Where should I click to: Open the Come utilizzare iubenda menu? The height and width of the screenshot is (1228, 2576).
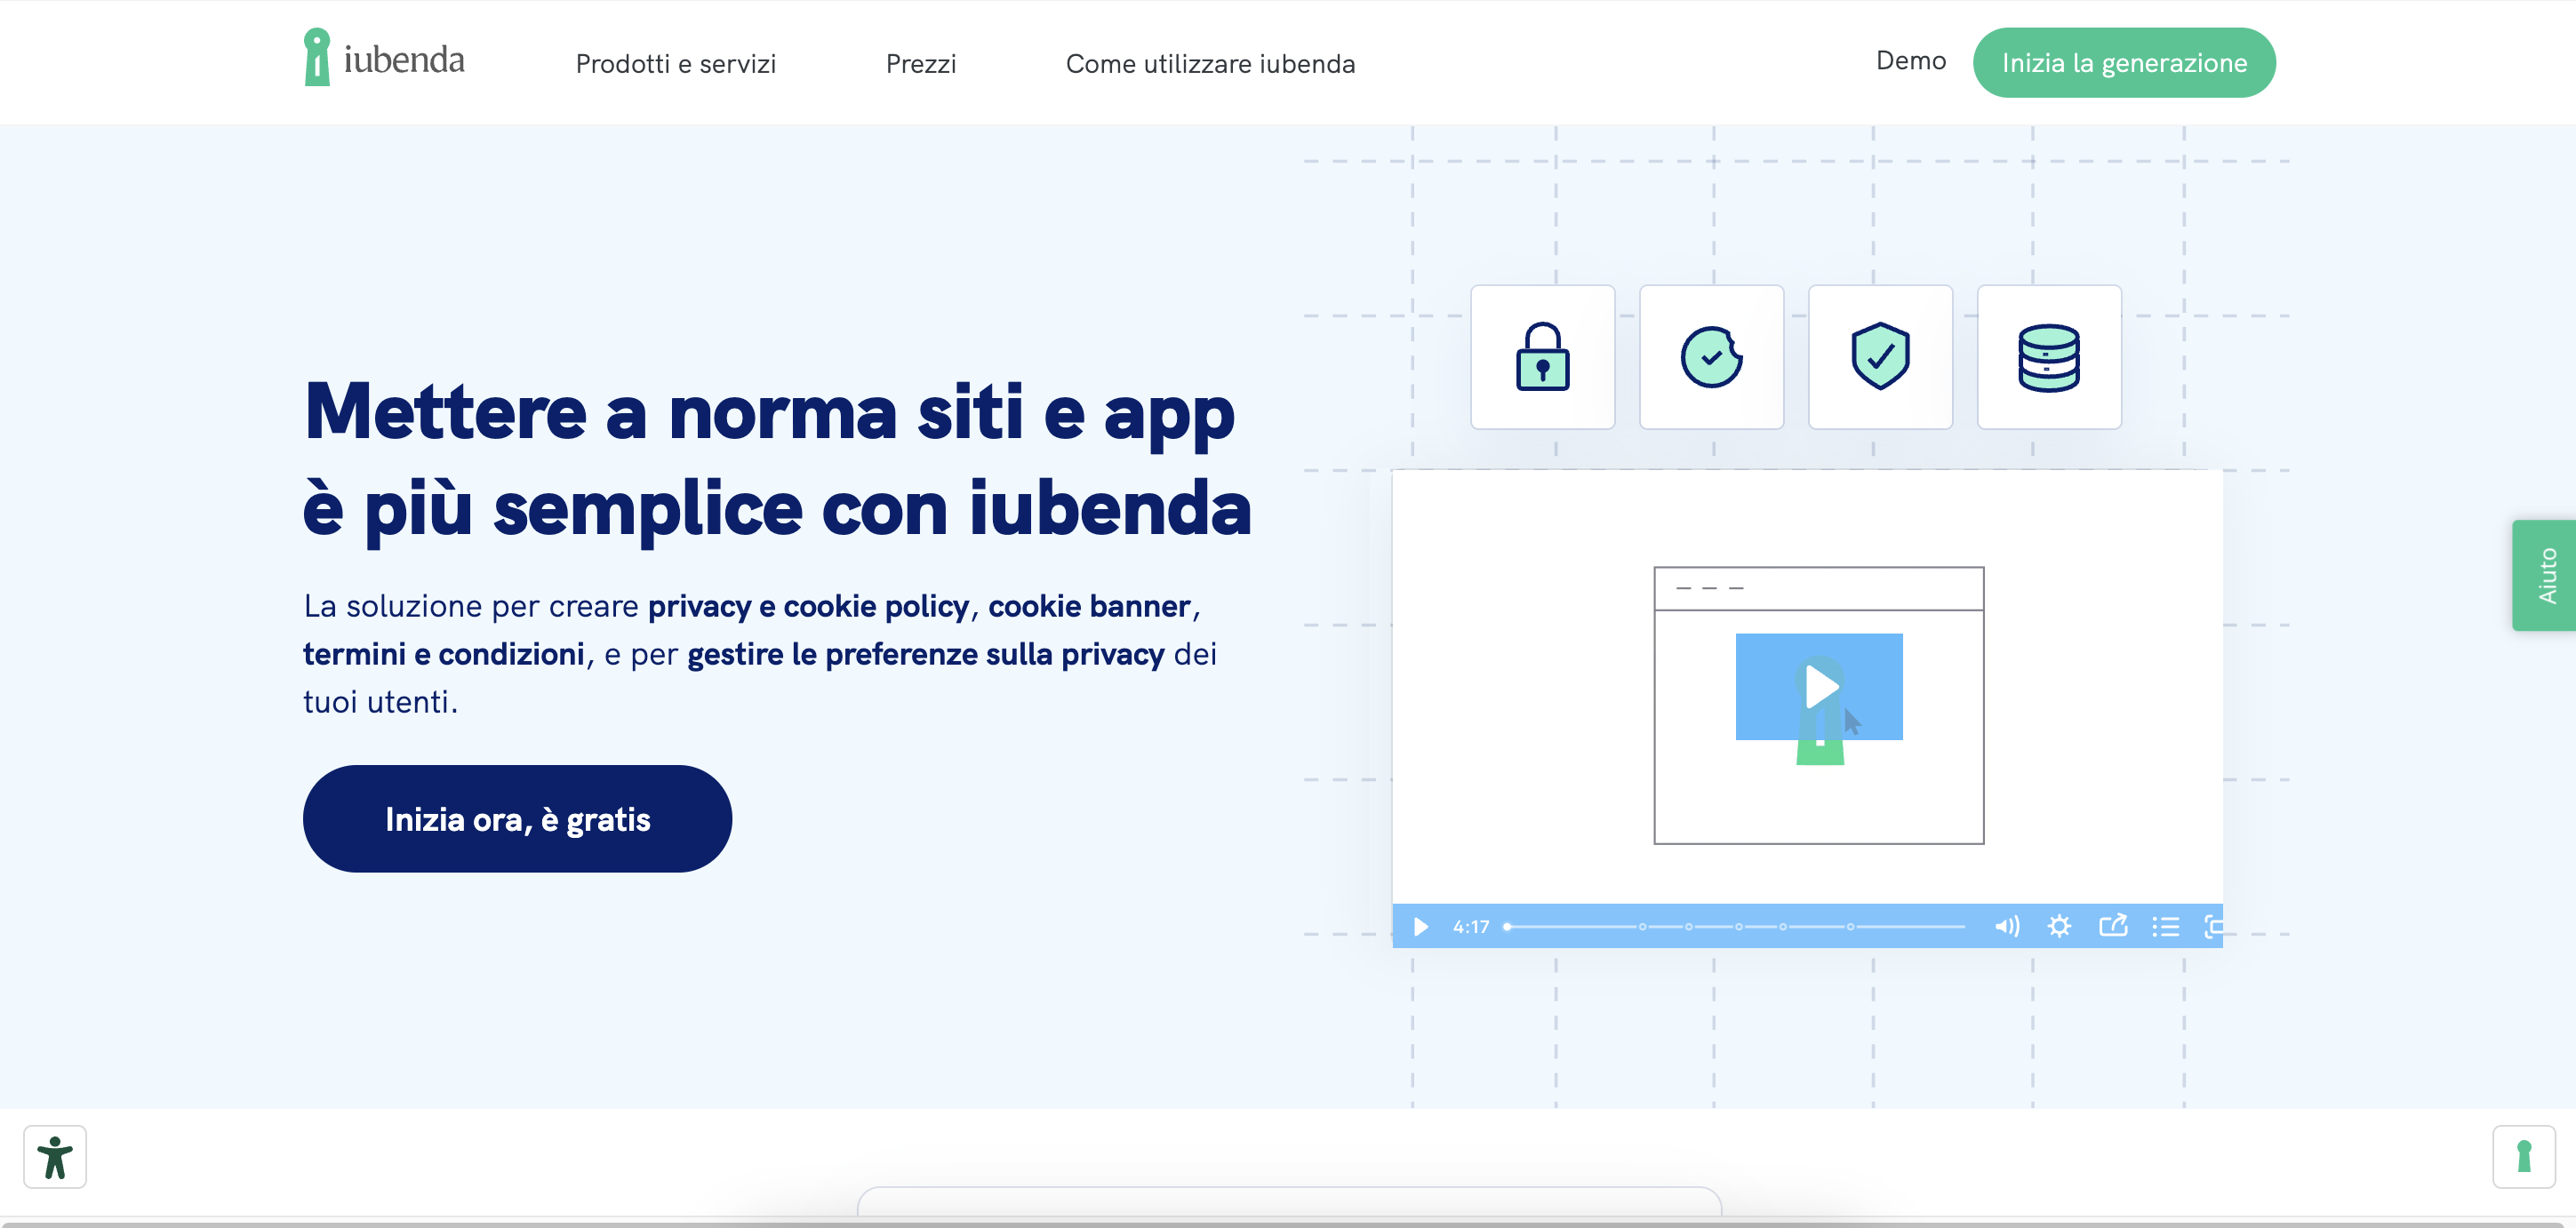click(1210, 64)
